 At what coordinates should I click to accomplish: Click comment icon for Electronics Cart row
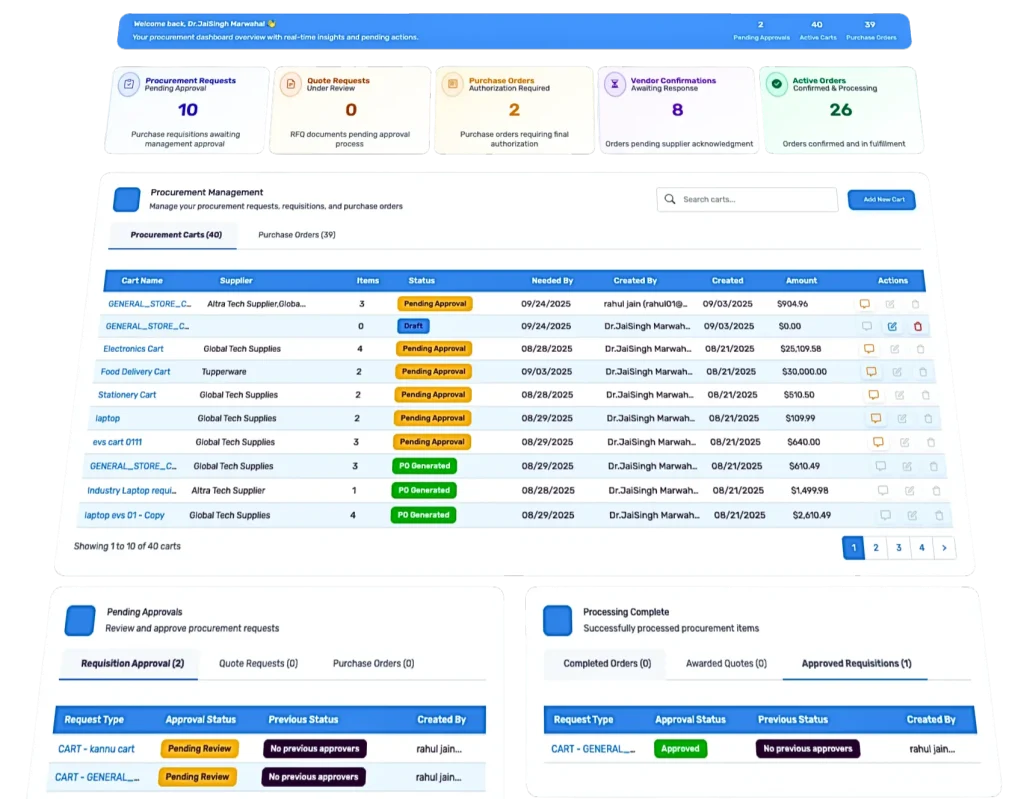pyautogui.click(x=869, y=349)
